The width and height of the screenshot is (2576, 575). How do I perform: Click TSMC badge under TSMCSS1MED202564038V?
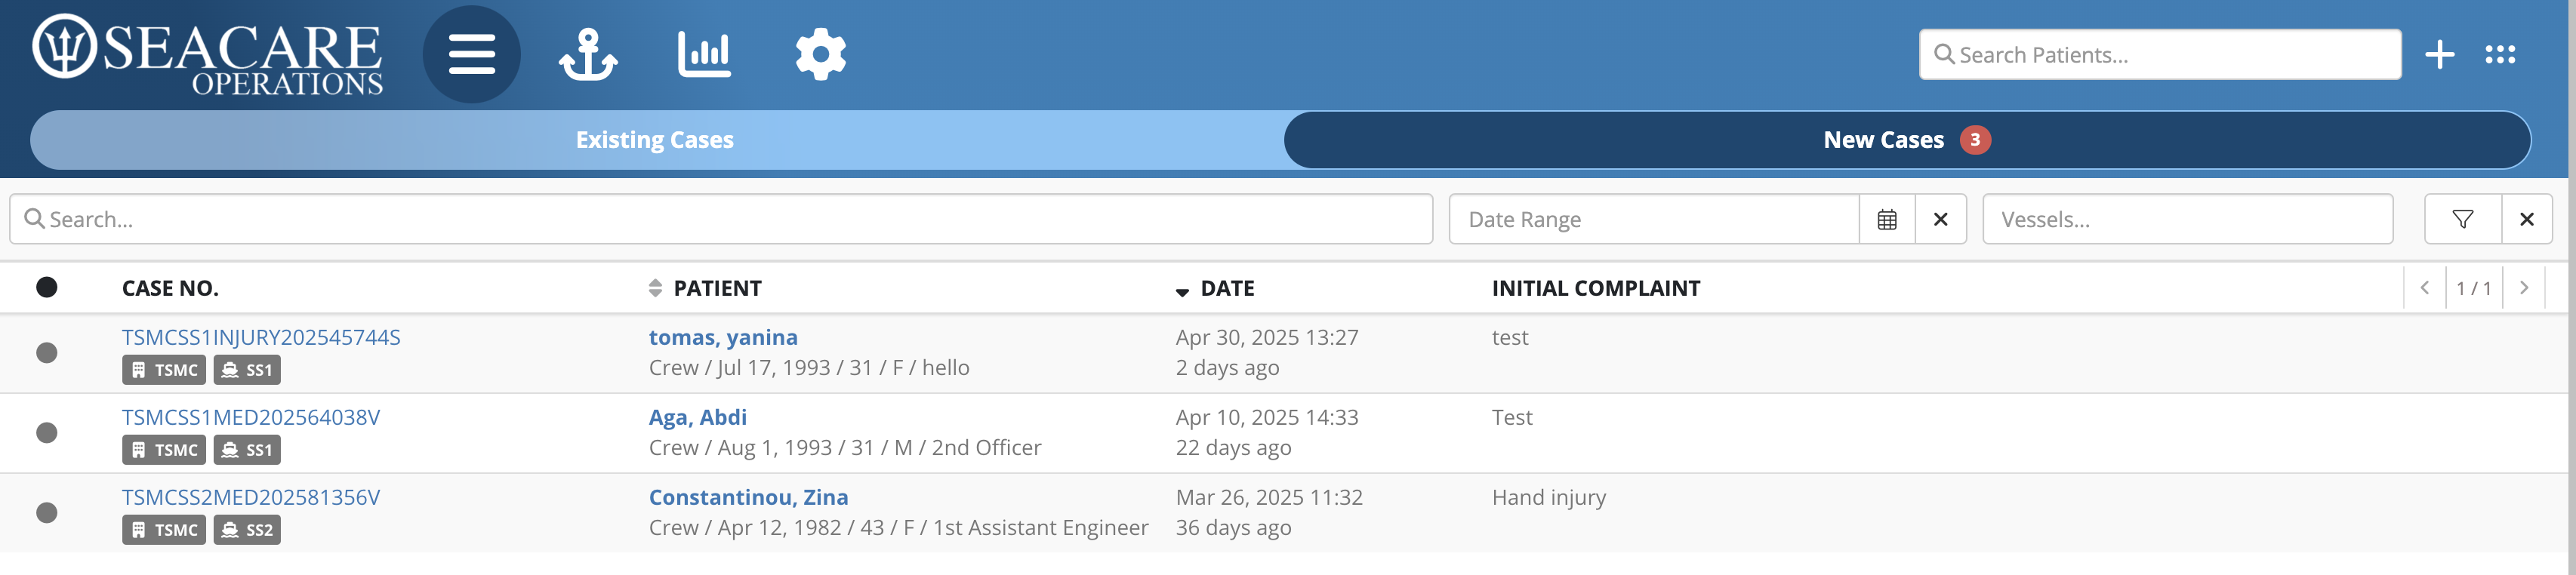click(x=164, y=450)
